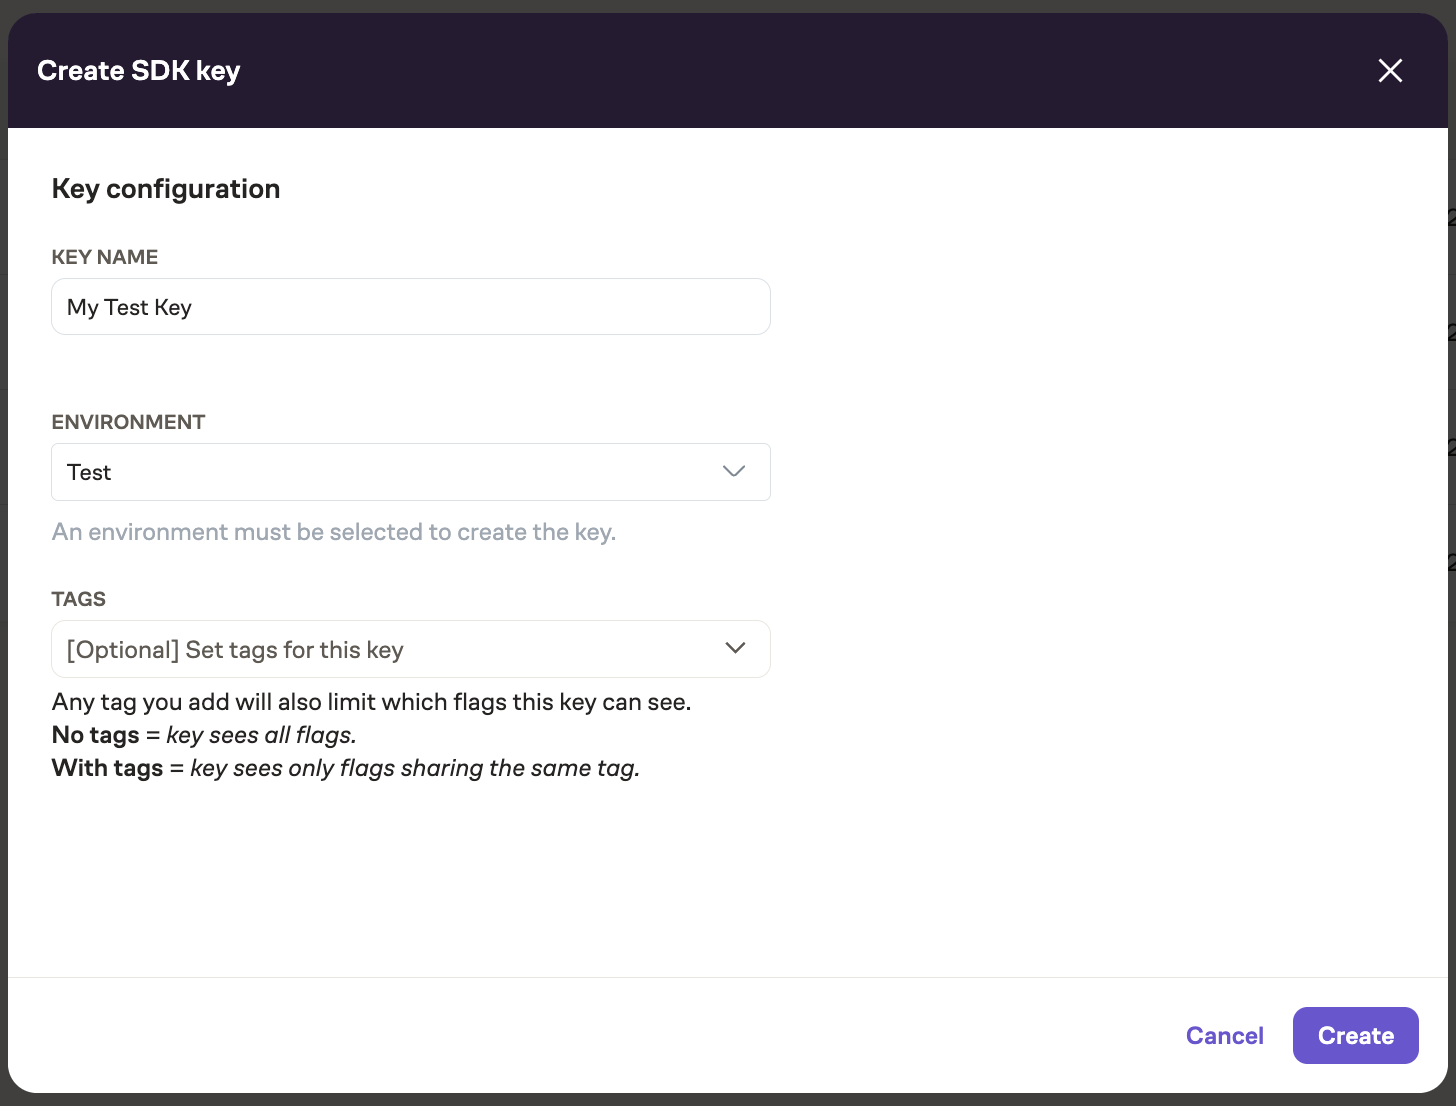
Task: Click the chevron on the Tags field
Action: [735, 648]
